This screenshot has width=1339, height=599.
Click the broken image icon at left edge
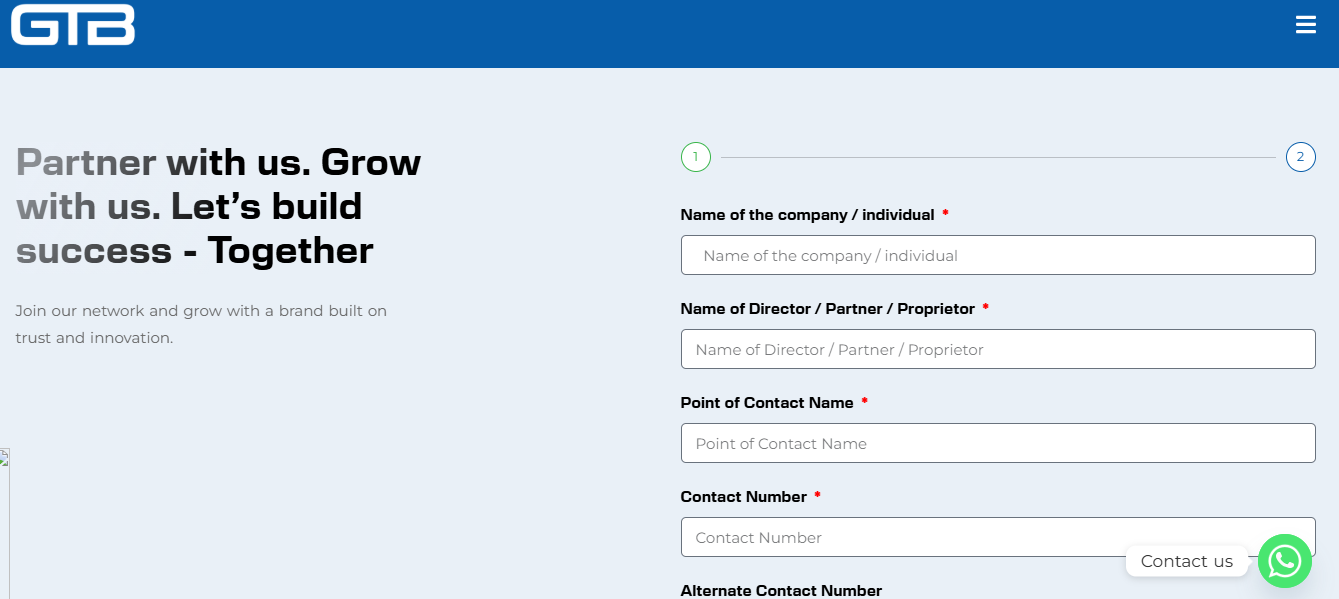tap(4, 458)
